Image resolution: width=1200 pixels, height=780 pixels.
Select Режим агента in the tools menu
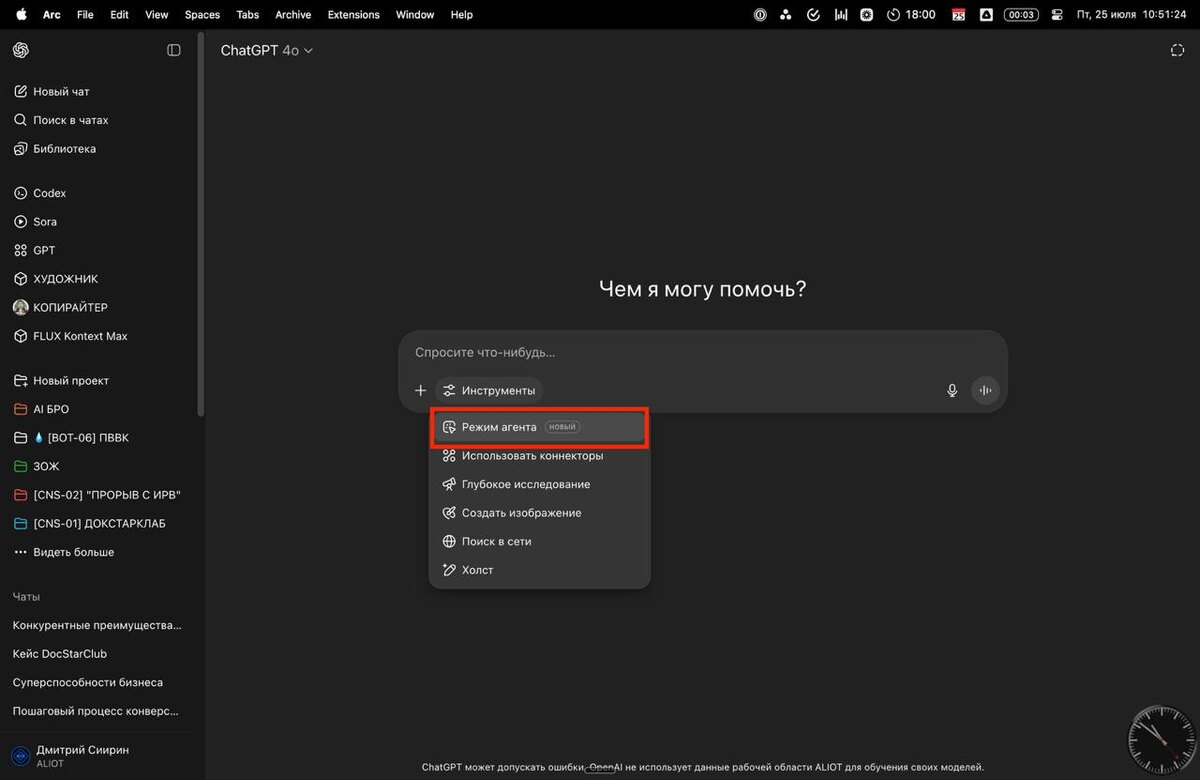[x=540, y=427]
